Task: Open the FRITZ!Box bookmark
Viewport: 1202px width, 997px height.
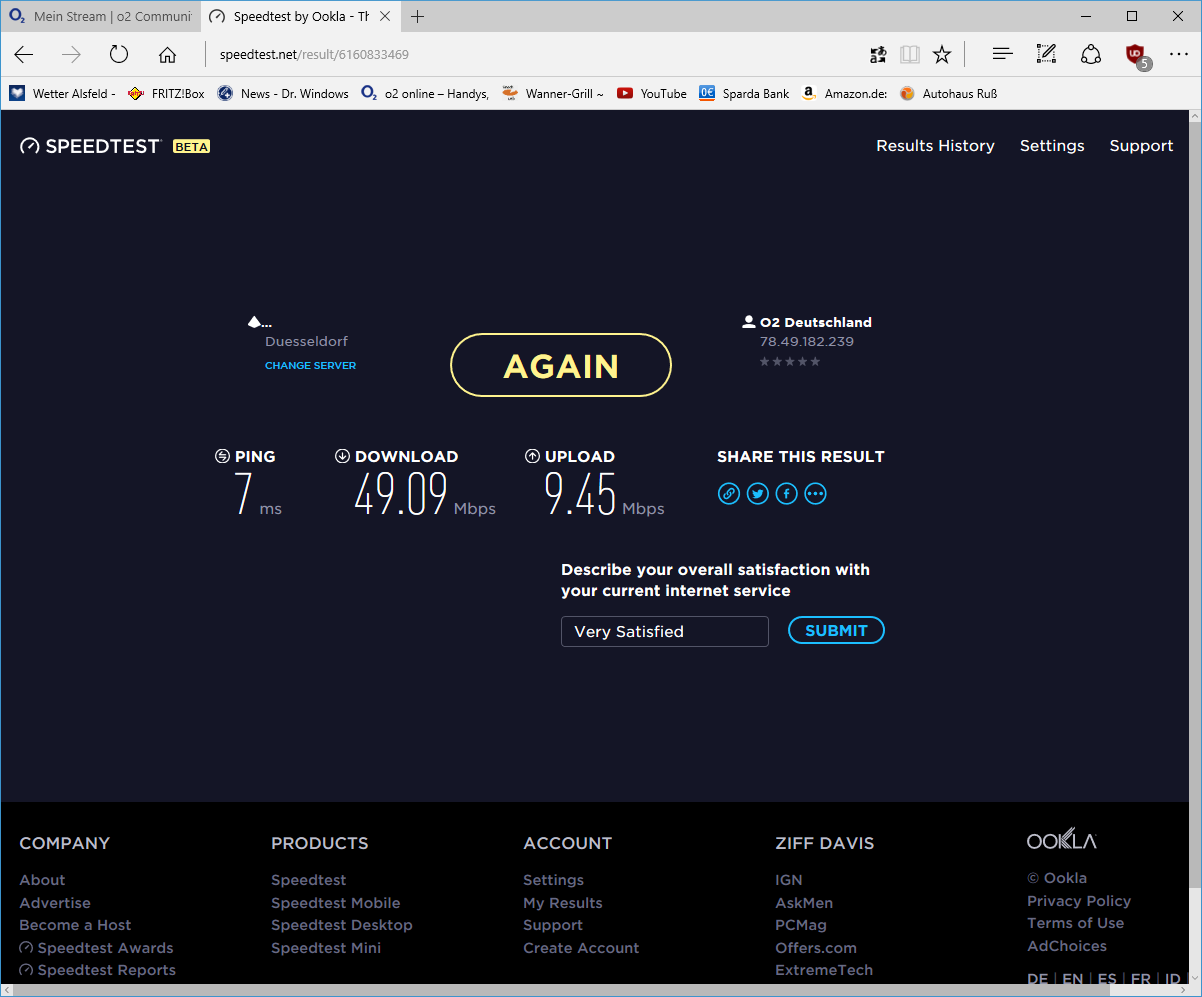Action: pos(166,93)
